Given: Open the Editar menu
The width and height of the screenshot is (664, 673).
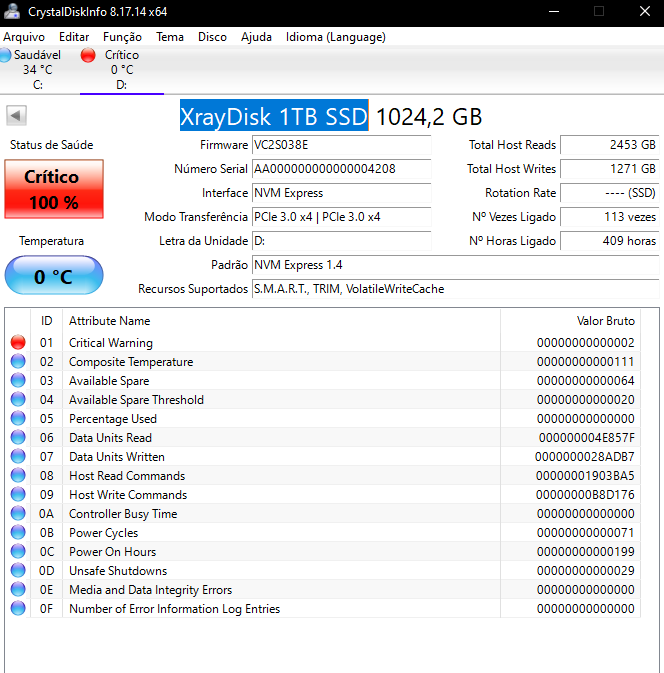Looking at the screenshot, I should 74,37.
